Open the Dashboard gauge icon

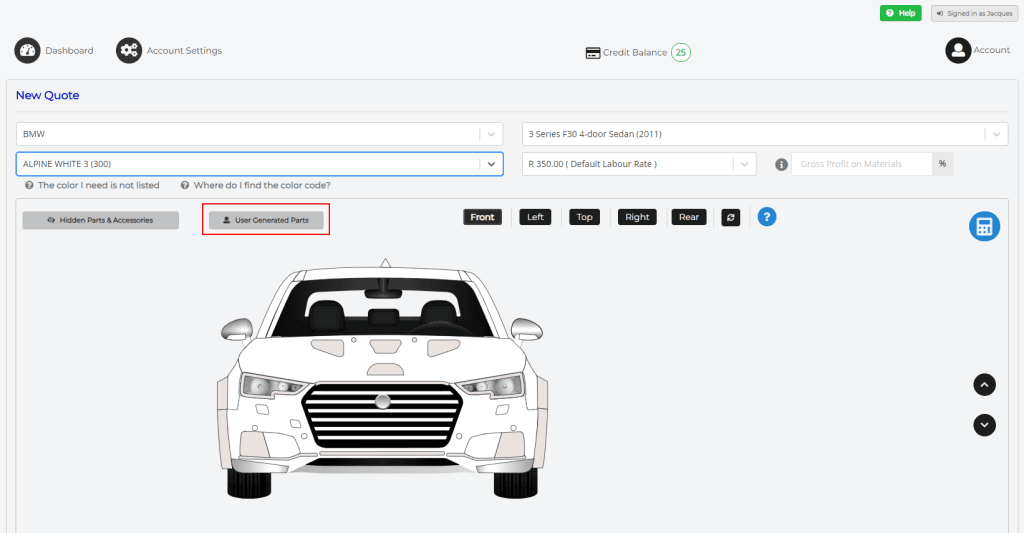28,51
